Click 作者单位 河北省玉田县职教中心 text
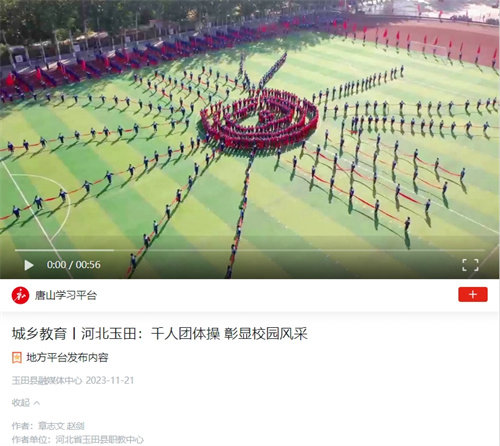This screenshot has height=446, width=500. pyautogui.click(x=78, y=439)
